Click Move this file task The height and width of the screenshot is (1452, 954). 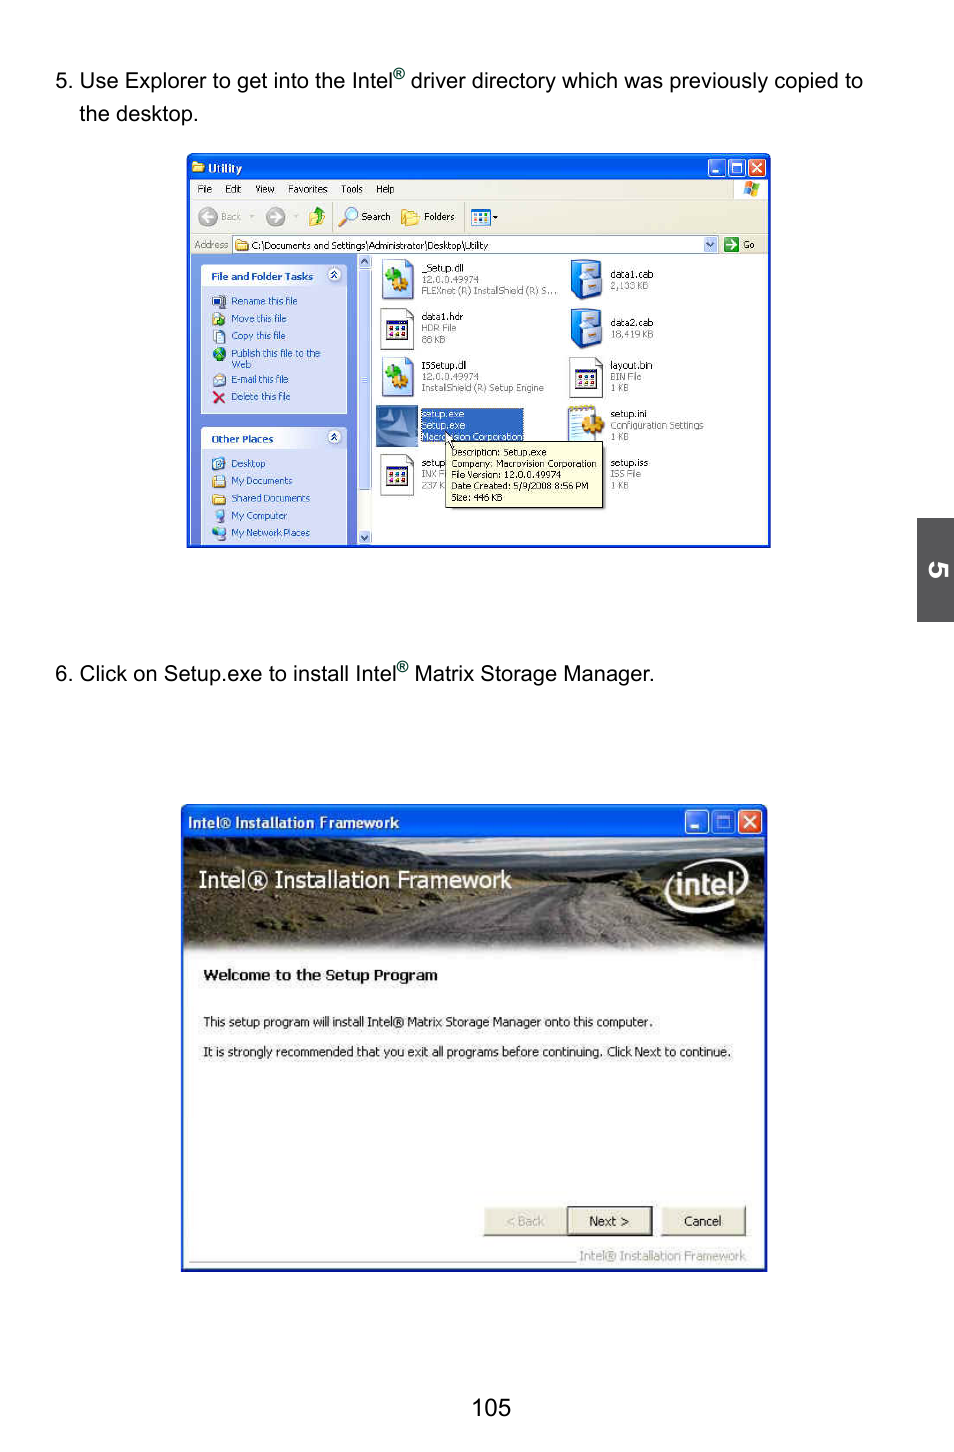tap(259, 319)
